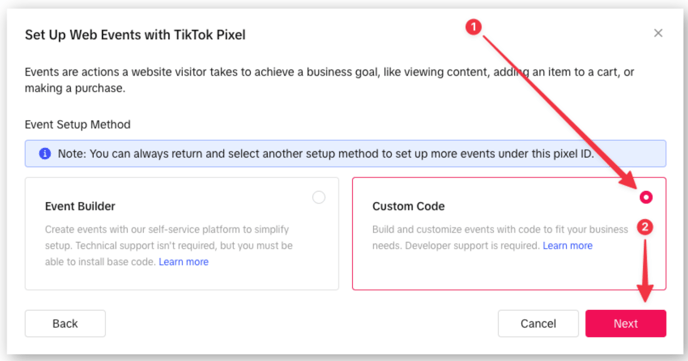Click the red arrow pointing at Next
Viewport: 688px width, 361px height.
645,268
